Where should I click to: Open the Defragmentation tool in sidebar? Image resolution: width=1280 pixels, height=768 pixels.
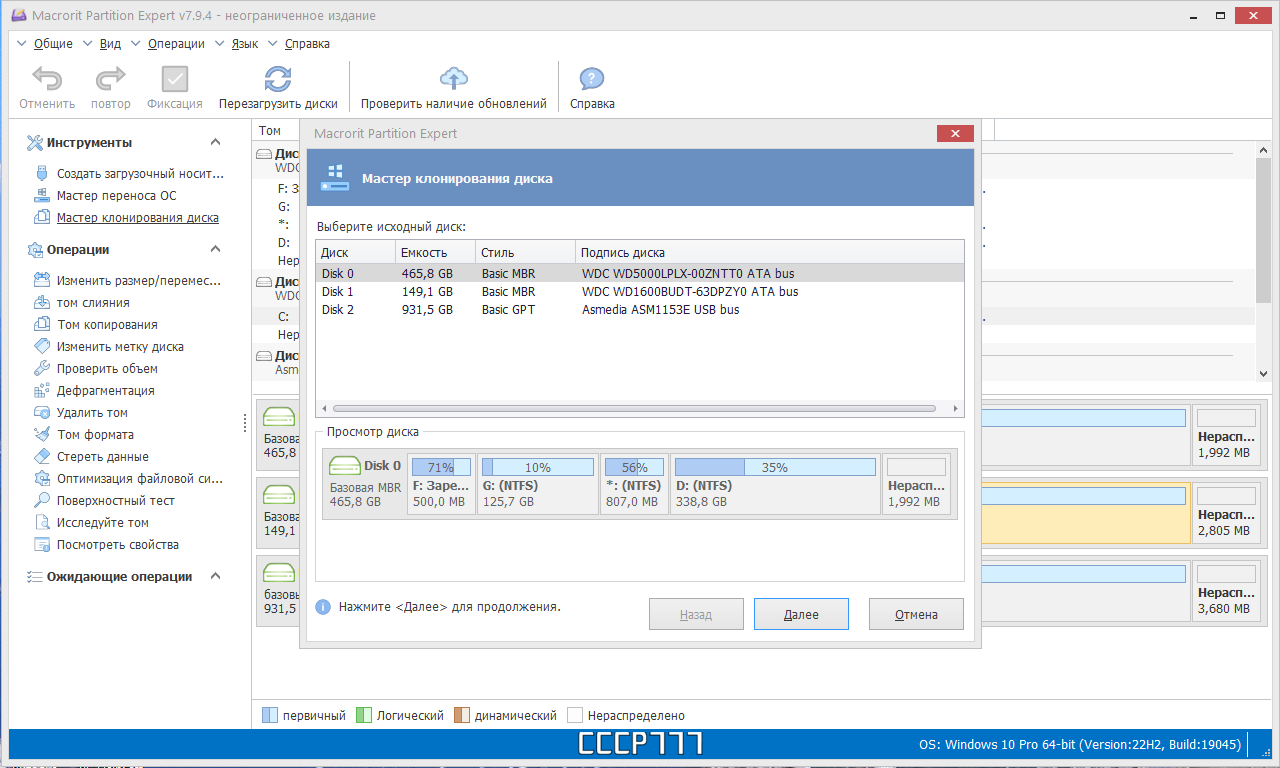point(105,391)
